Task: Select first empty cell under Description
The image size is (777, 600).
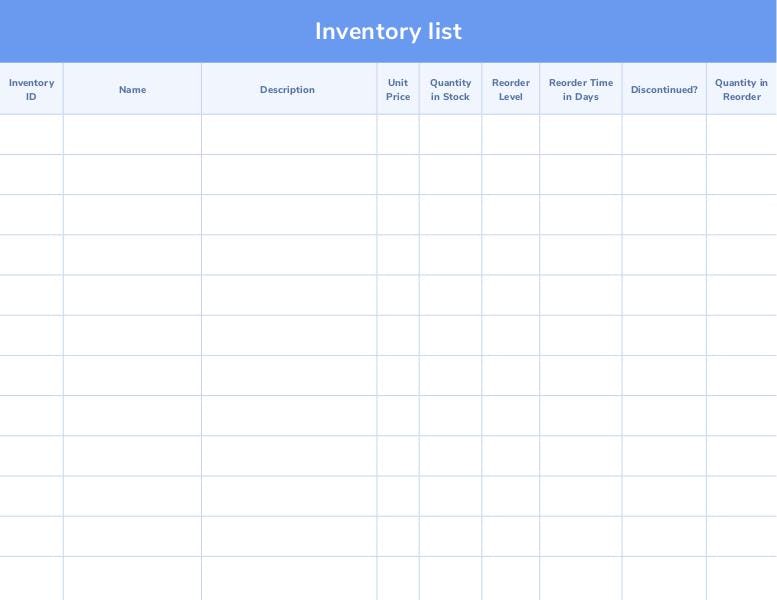Action: click(288, 135)
